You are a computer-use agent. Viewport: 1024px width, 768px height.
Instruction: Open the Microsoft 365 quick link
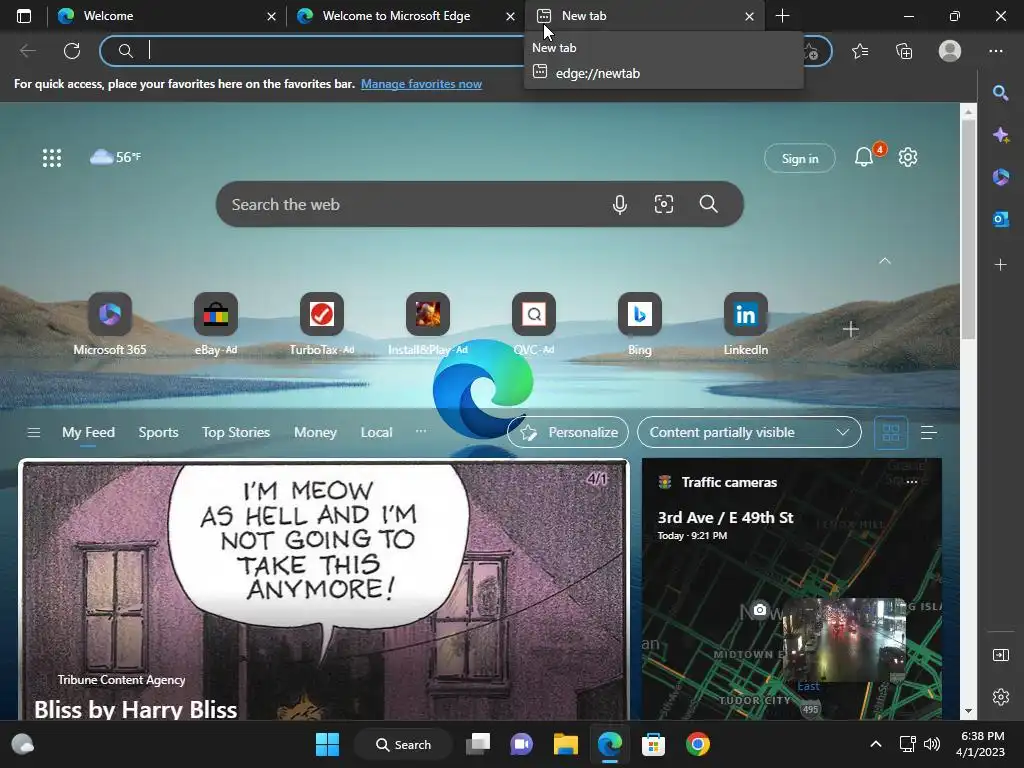110,325
